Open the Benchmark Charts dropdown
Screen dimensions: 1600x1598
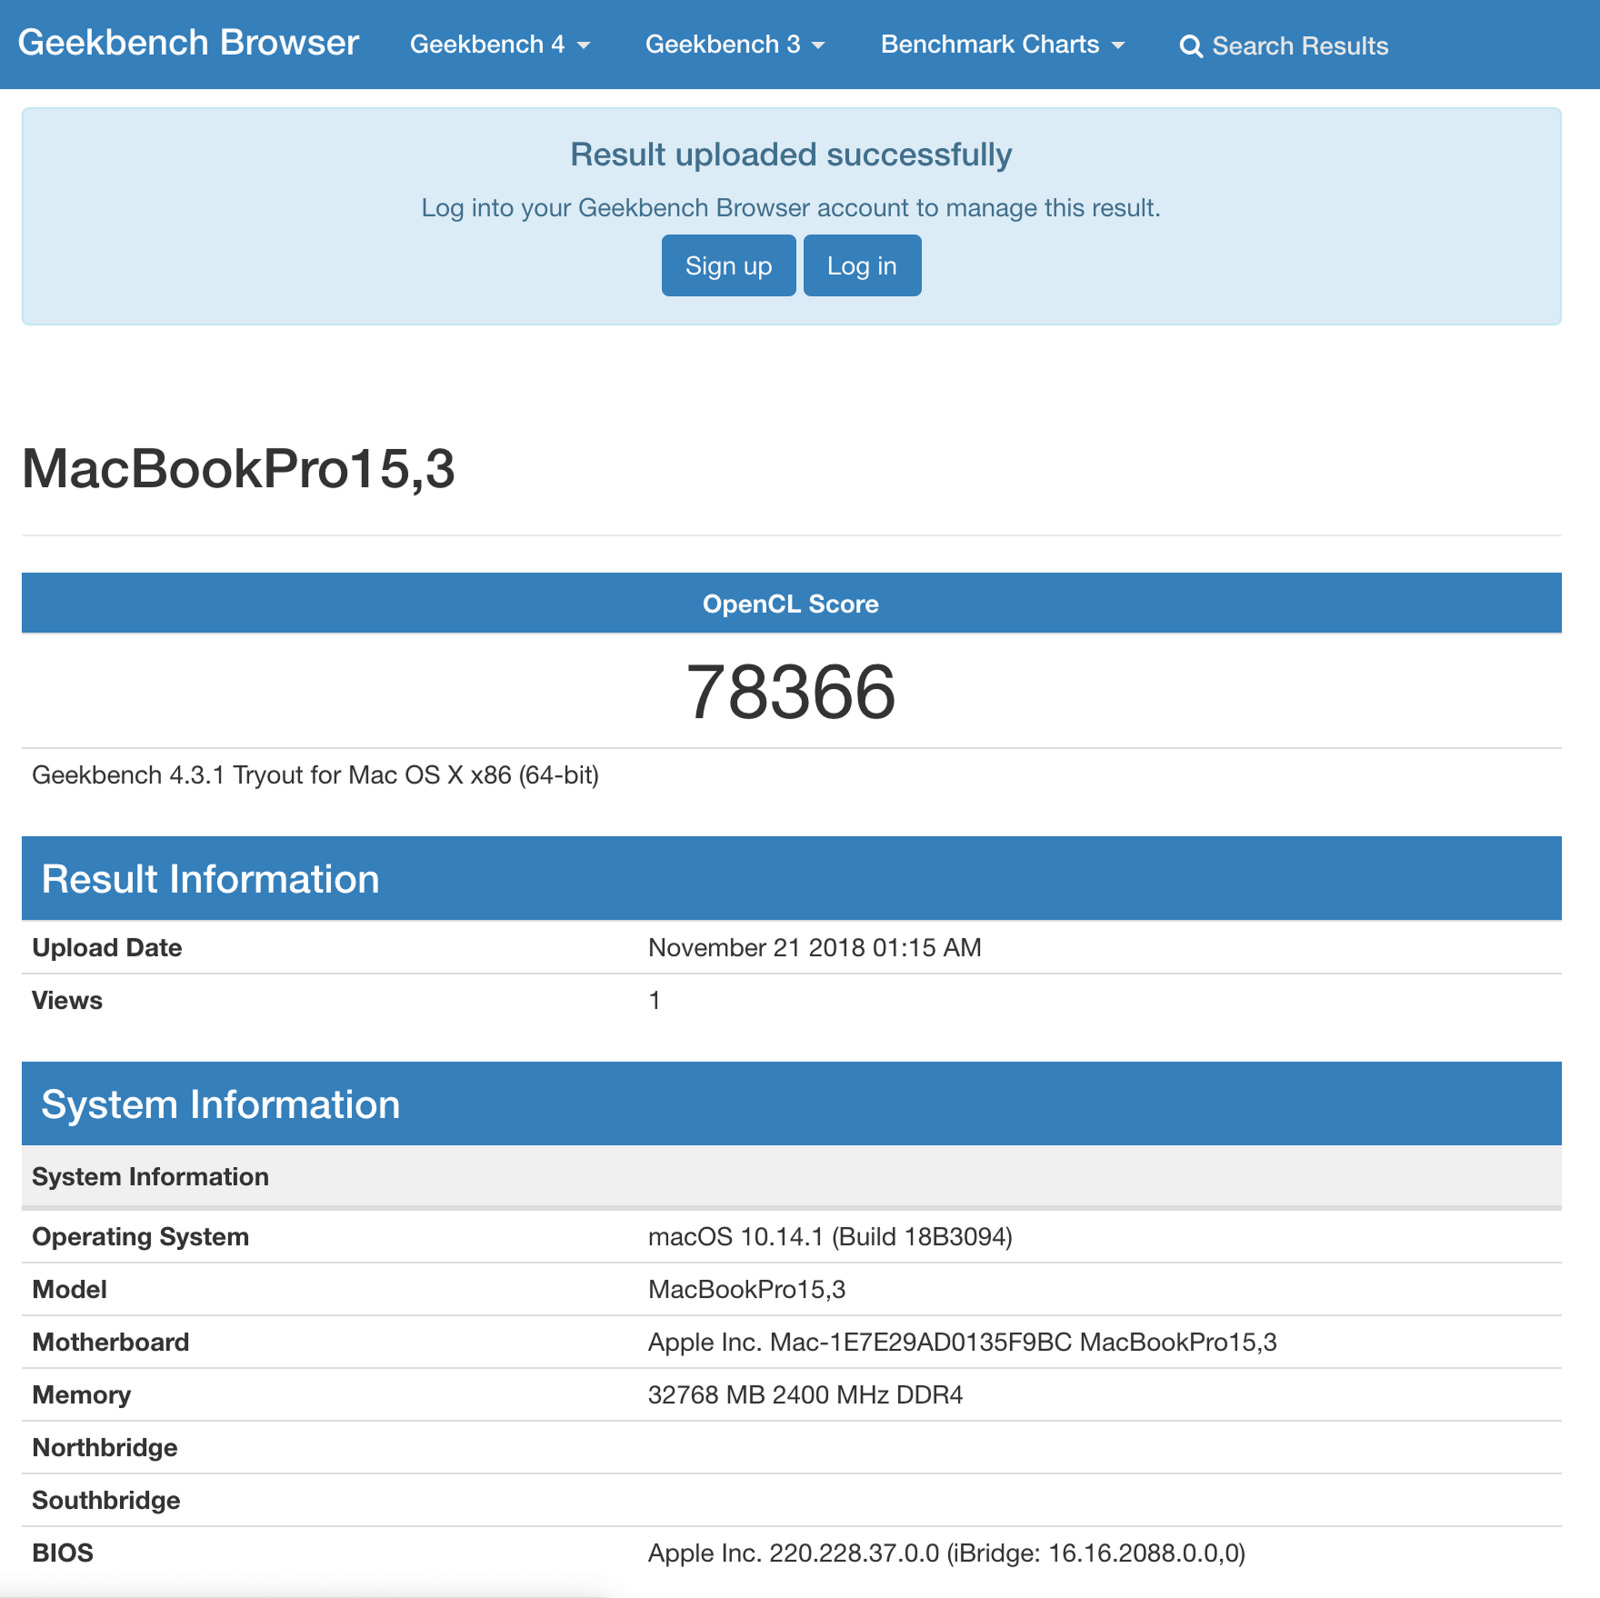pyautogui.click(x=1002, y=44)
